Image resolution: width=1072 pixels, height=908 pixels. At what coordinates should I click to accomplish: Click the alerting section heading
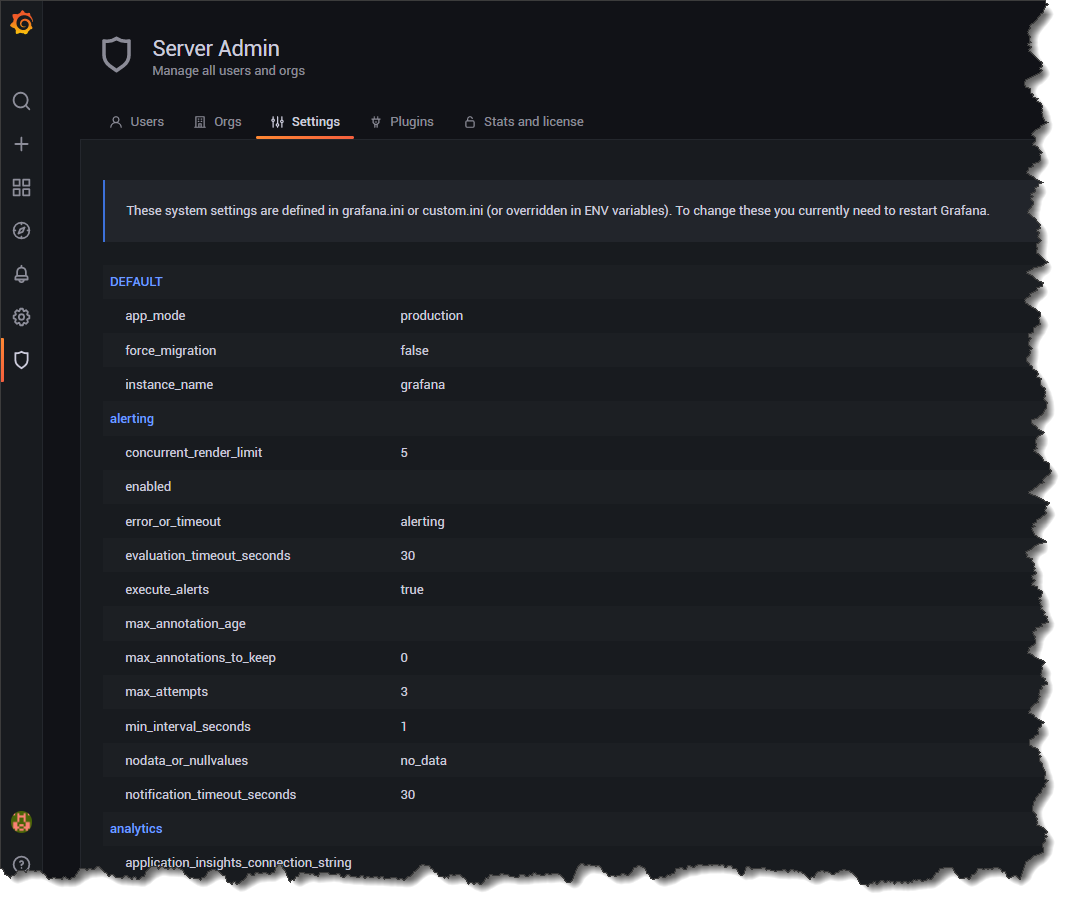point(132,418)
